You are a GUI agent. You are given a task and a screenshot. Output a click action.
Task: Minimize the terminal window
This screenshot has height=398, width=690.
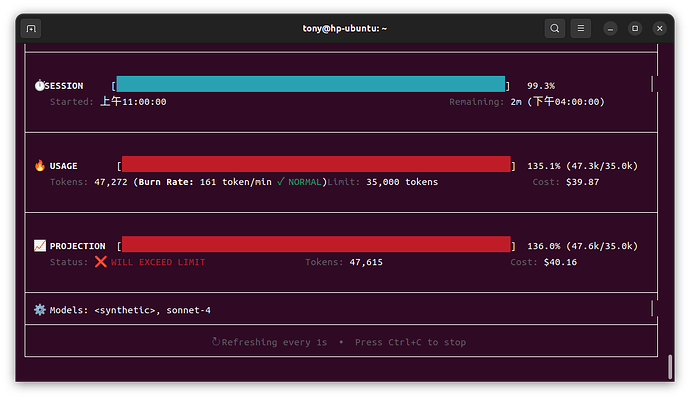(610, 29)
